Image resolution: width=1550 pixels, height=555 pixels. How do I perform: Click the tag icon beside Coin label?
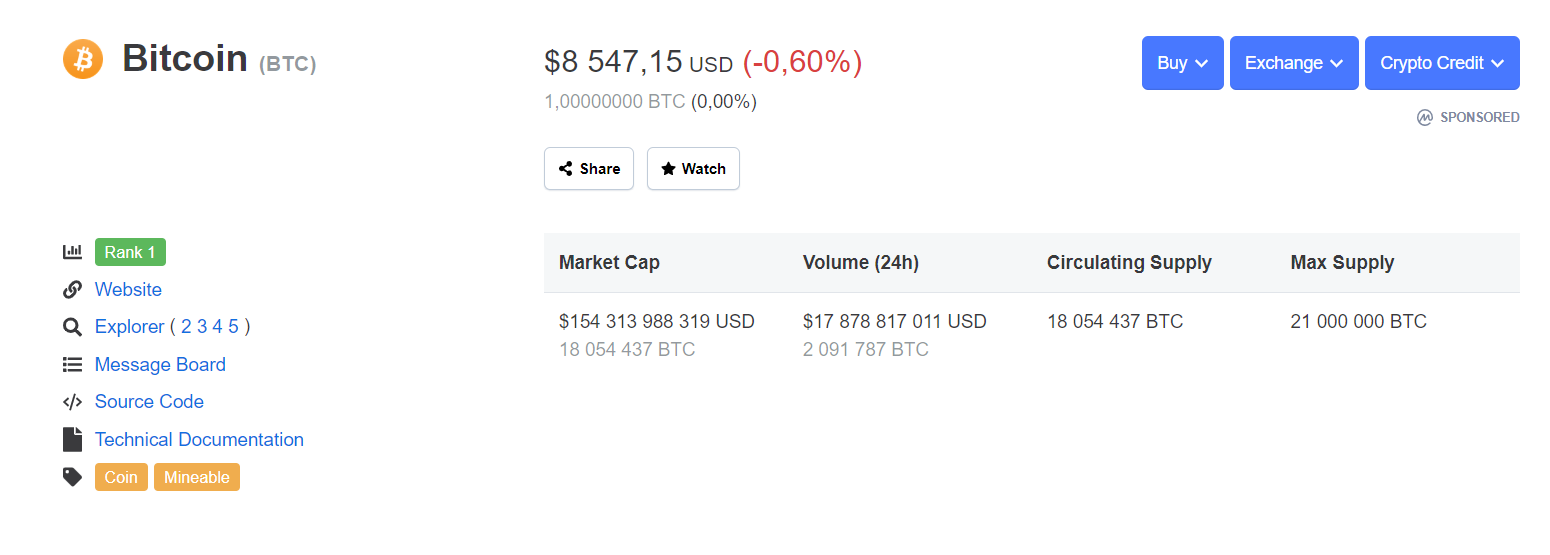72,477
